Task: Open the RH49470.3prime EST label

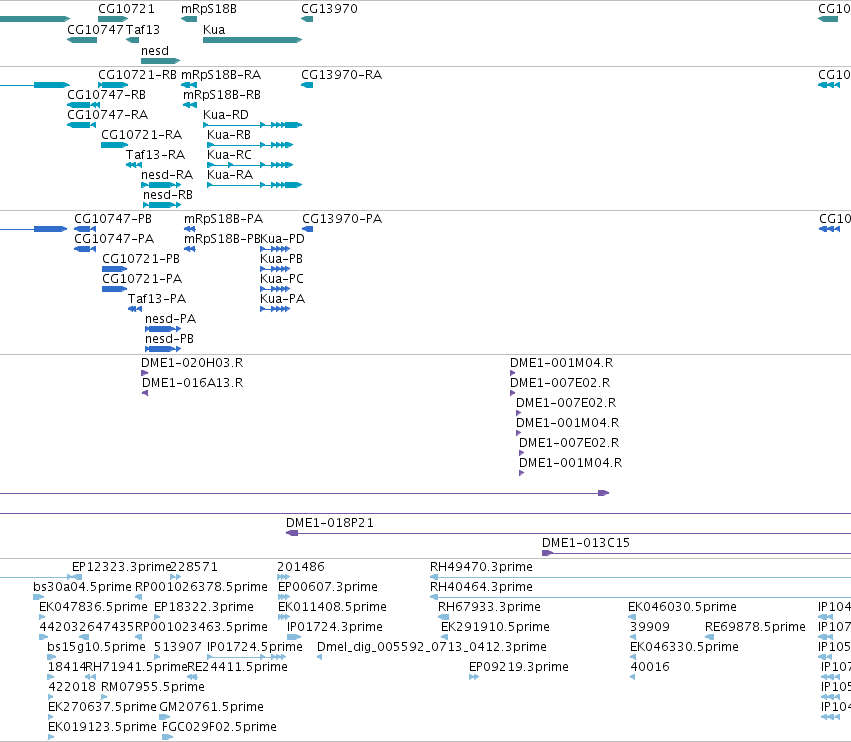Action: click(481, 567)
